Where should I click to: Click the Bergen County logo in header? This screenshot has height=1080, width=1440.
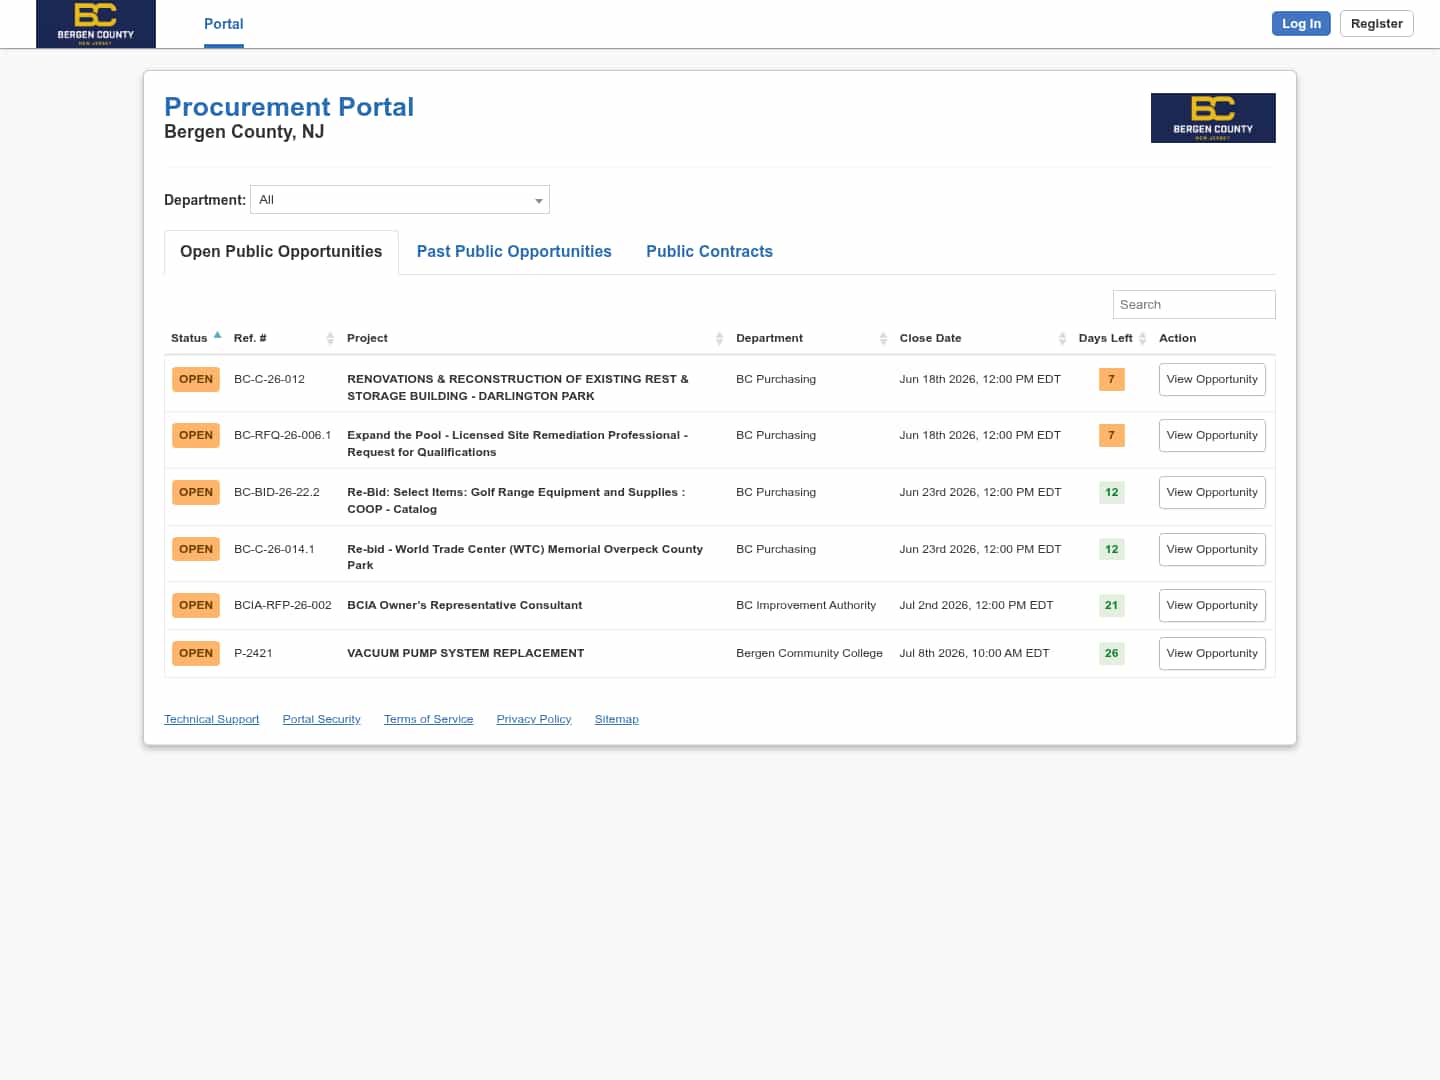[96, 24]
